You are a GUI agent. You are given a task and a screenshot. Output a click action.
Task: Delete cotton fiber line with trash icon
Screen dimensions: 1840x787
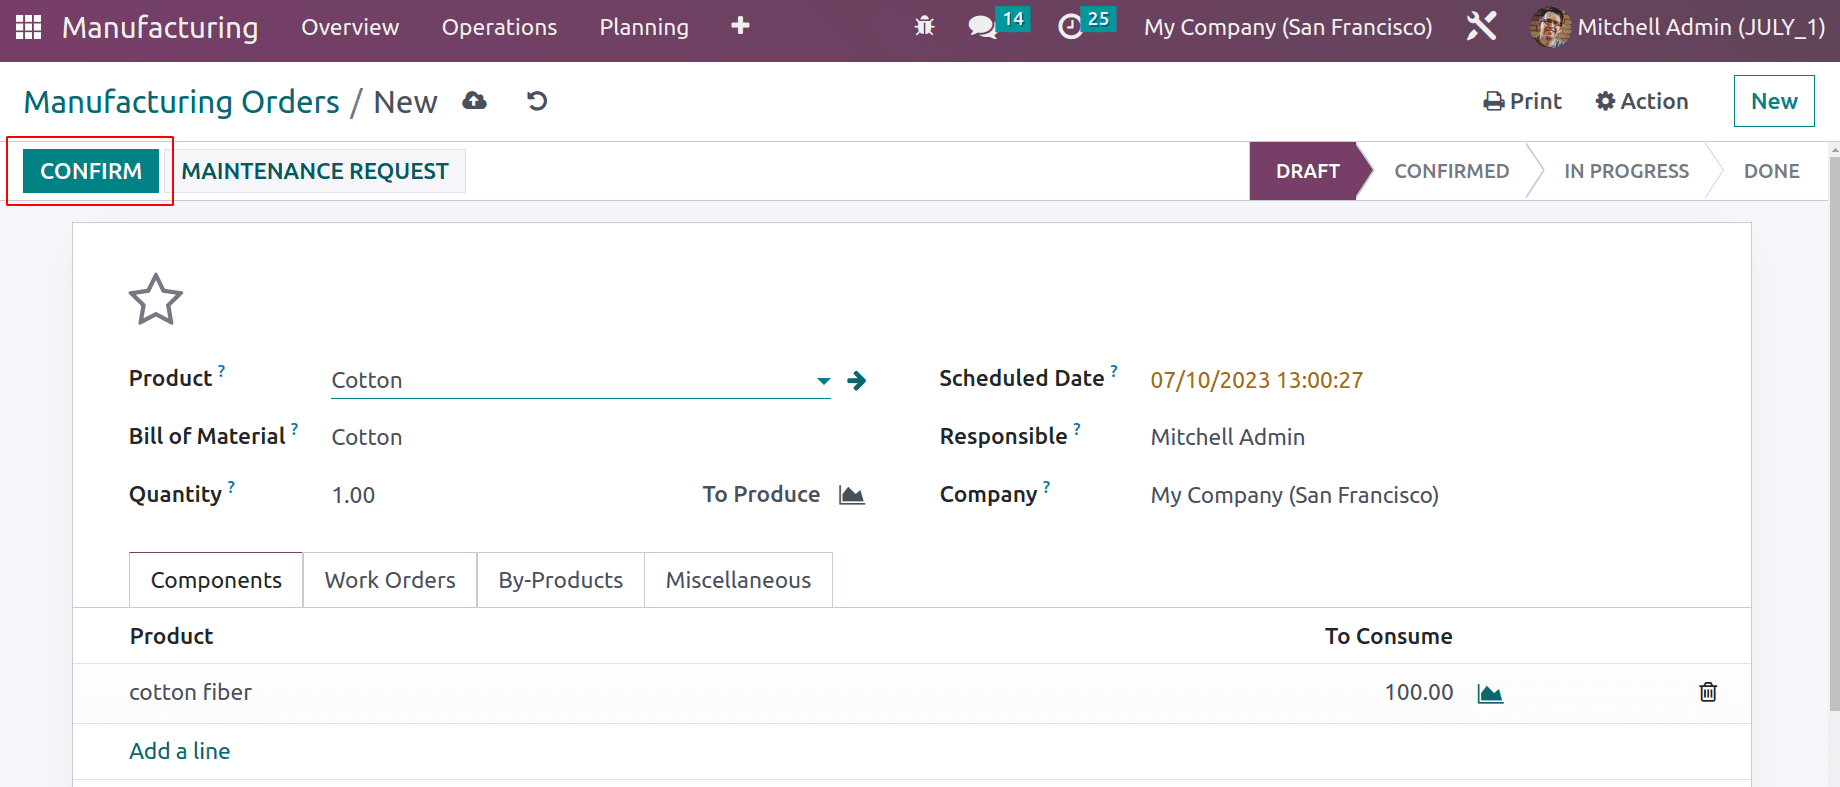click(x=1708, y=692)
